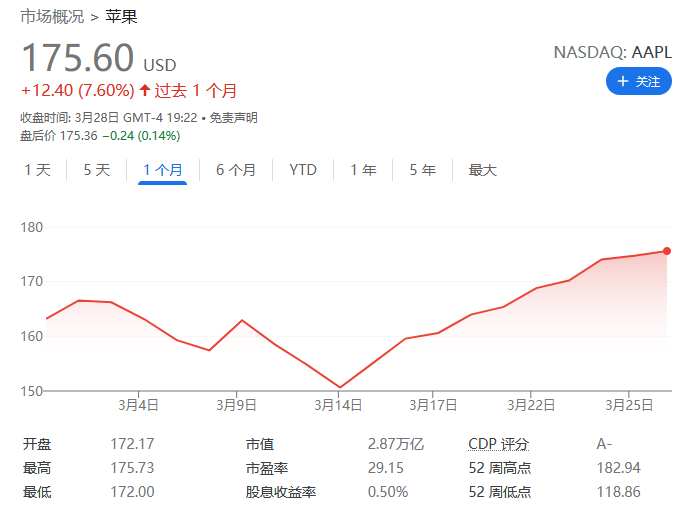The width and height of the screenshot is (688, 517).
Task: Click the 收盘时间 closing time text
Action: coord(109,118)
